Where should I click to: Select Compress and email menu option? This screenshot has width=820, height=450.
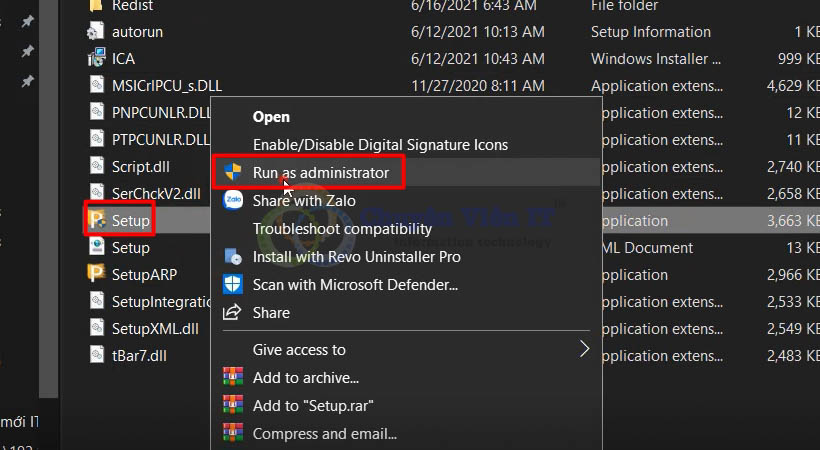[324, 433]
